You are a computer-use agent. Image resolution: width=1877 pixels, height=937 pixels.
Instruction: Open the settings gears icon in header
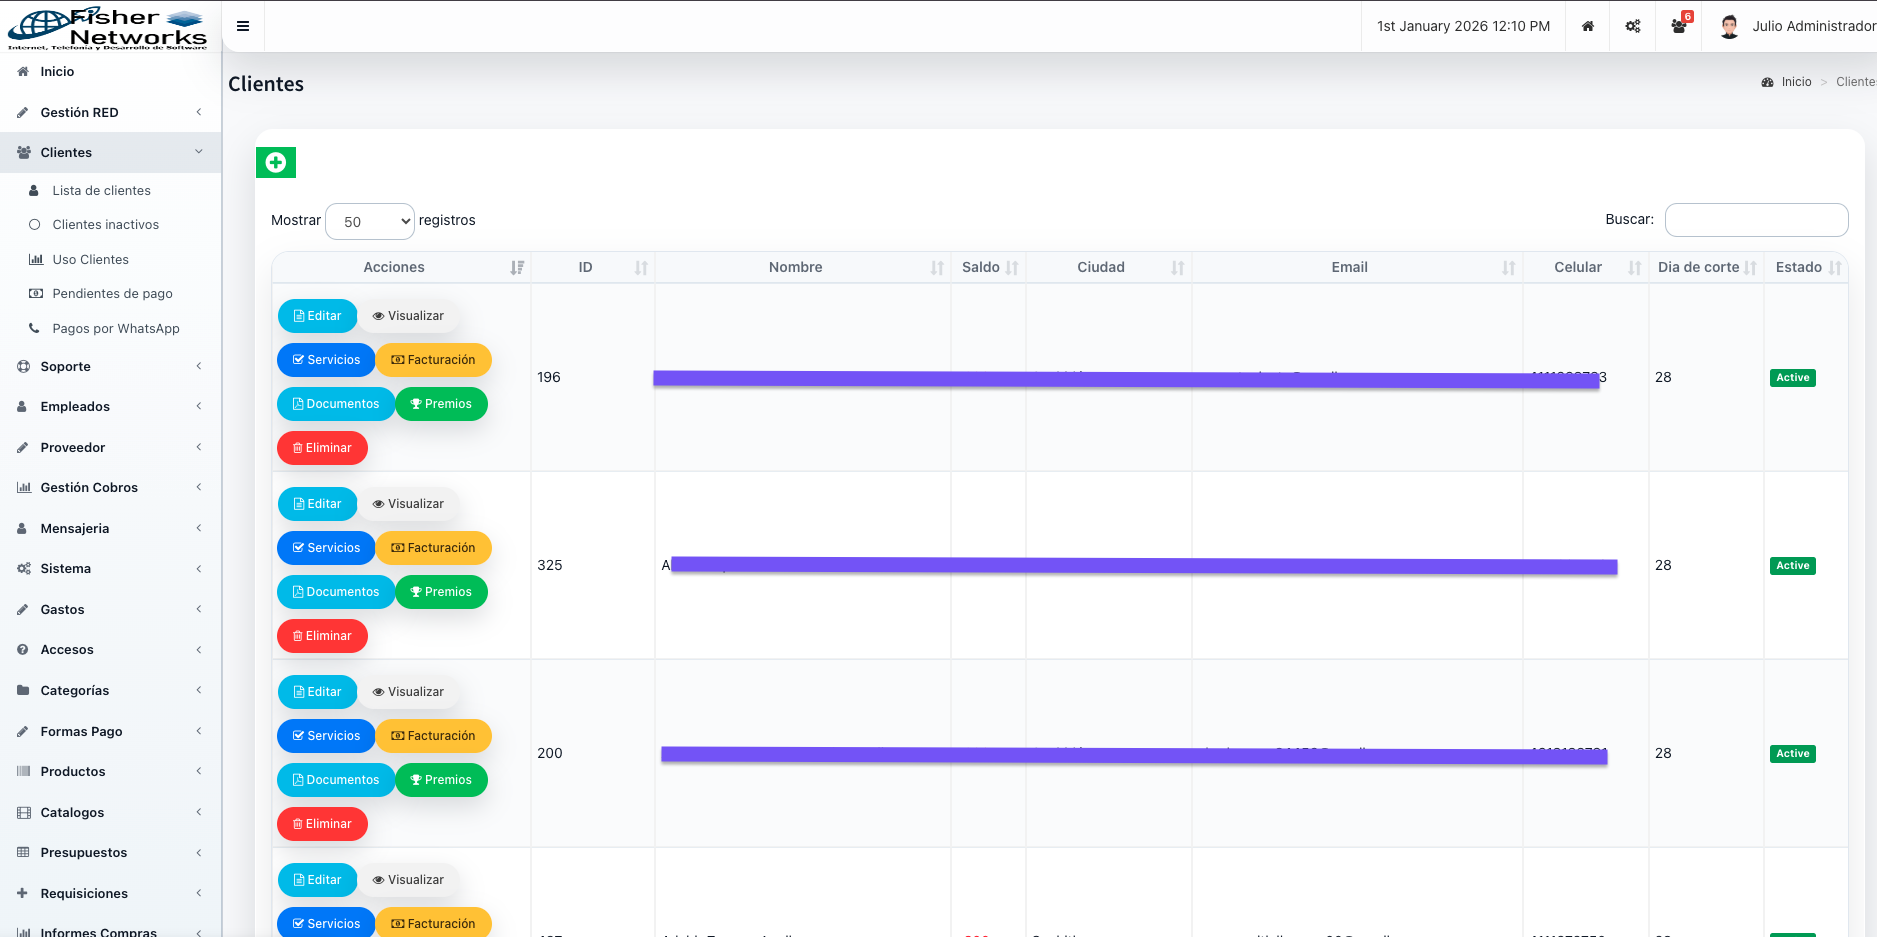point(1633,26)
